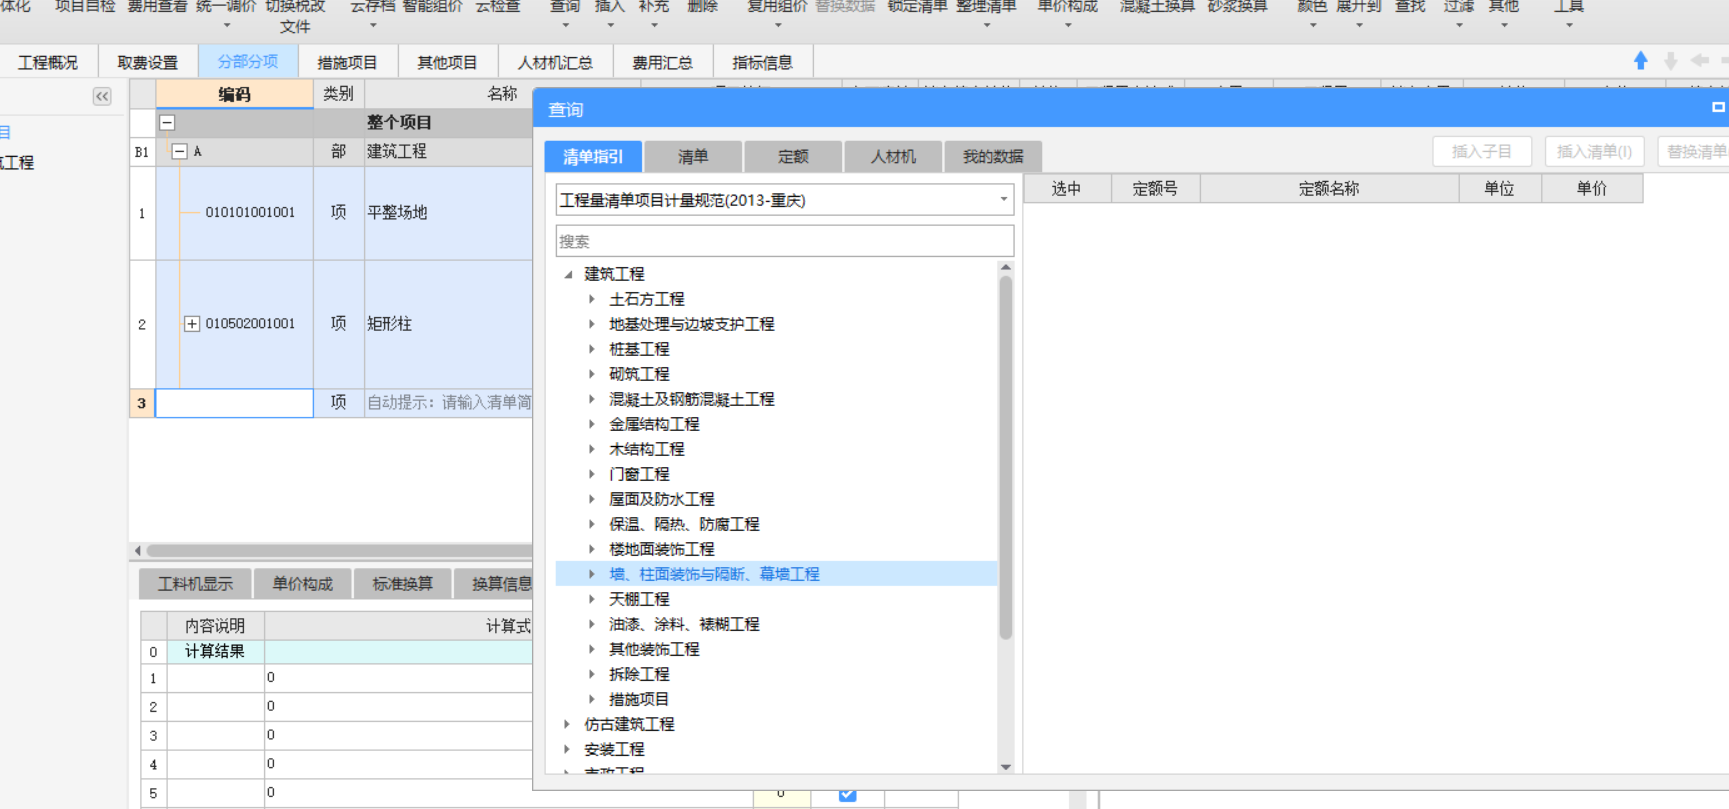
Task: Click the down arrow of the tree scrollbar
Action: 1005,767
